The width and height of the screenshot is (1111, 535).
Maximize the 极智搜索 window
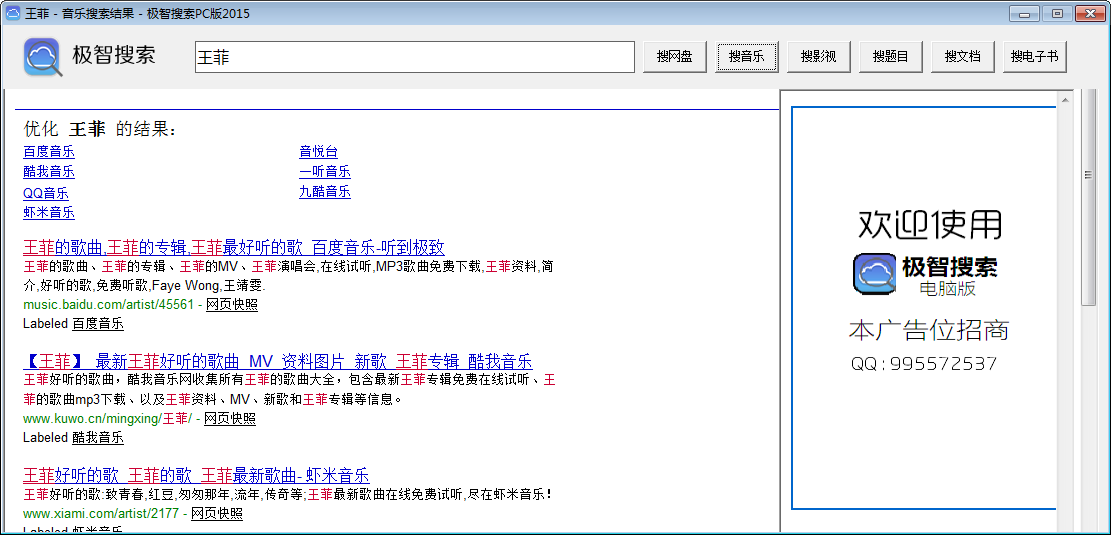tap(1058, 13)
